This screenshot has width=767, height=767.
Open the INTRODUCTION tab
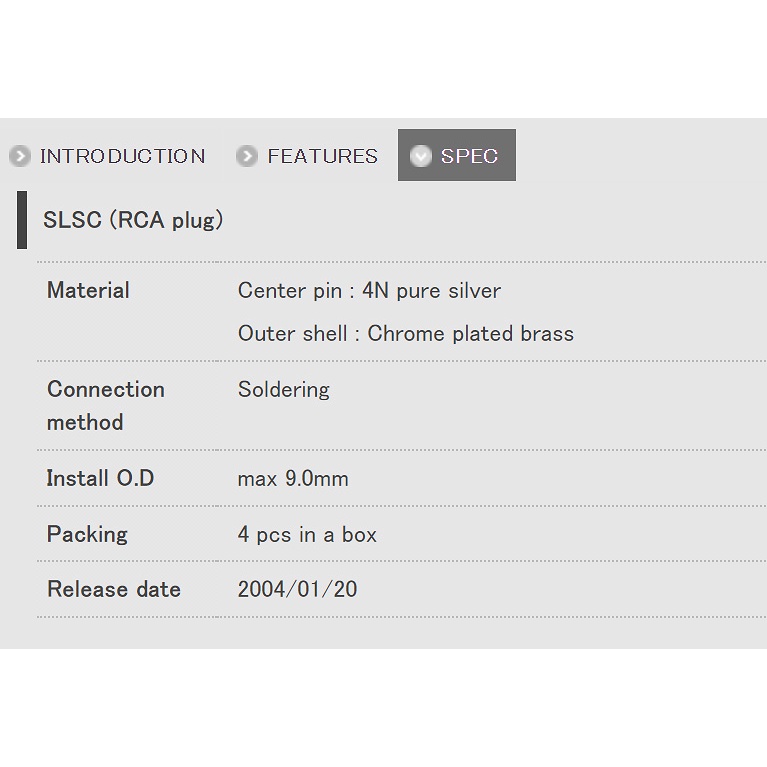(122, 156)
